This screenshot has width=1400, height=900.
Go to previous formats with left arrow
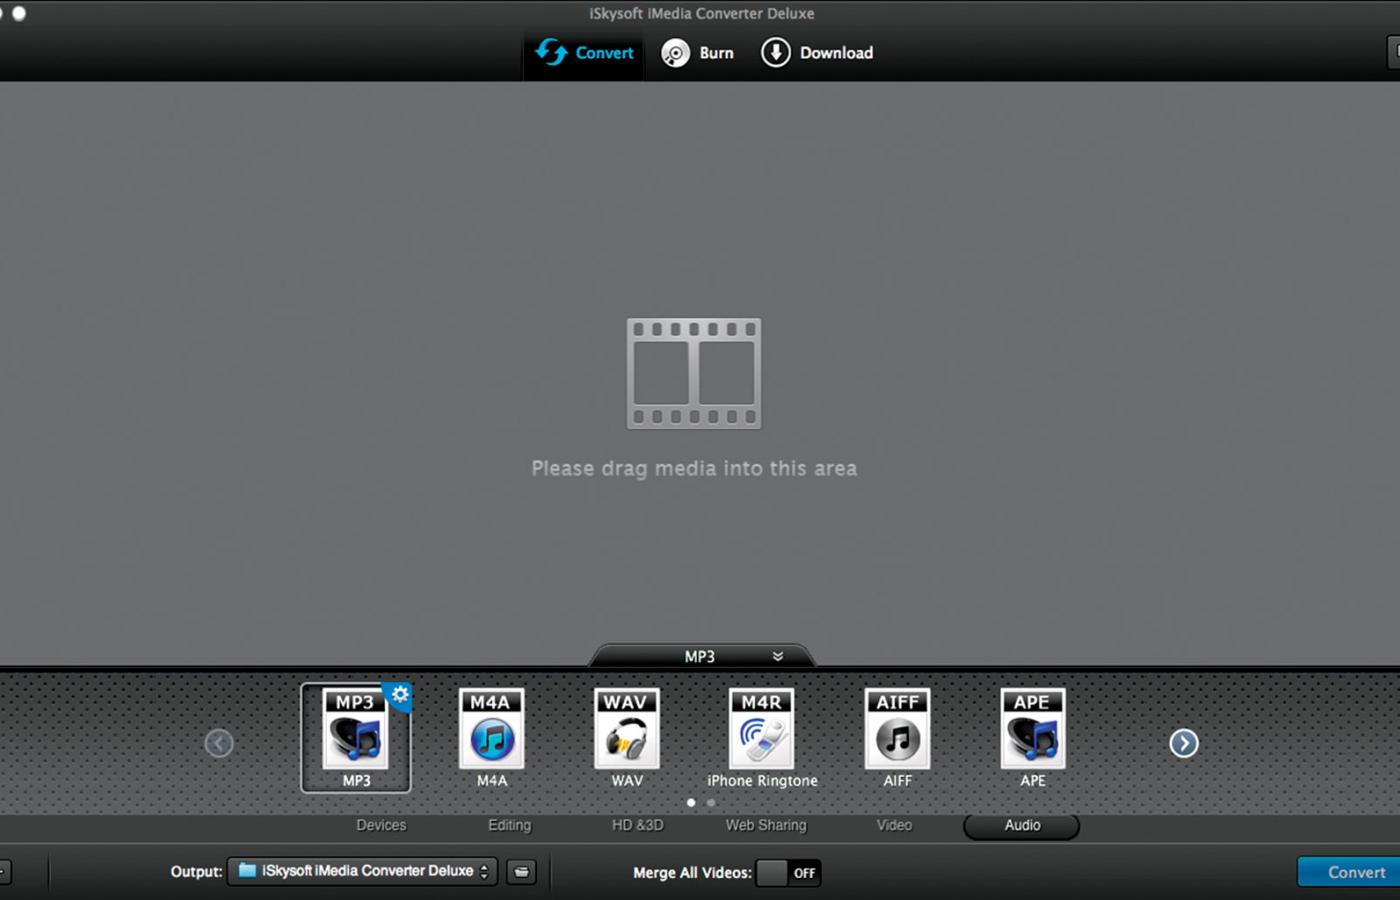point(219,743)
